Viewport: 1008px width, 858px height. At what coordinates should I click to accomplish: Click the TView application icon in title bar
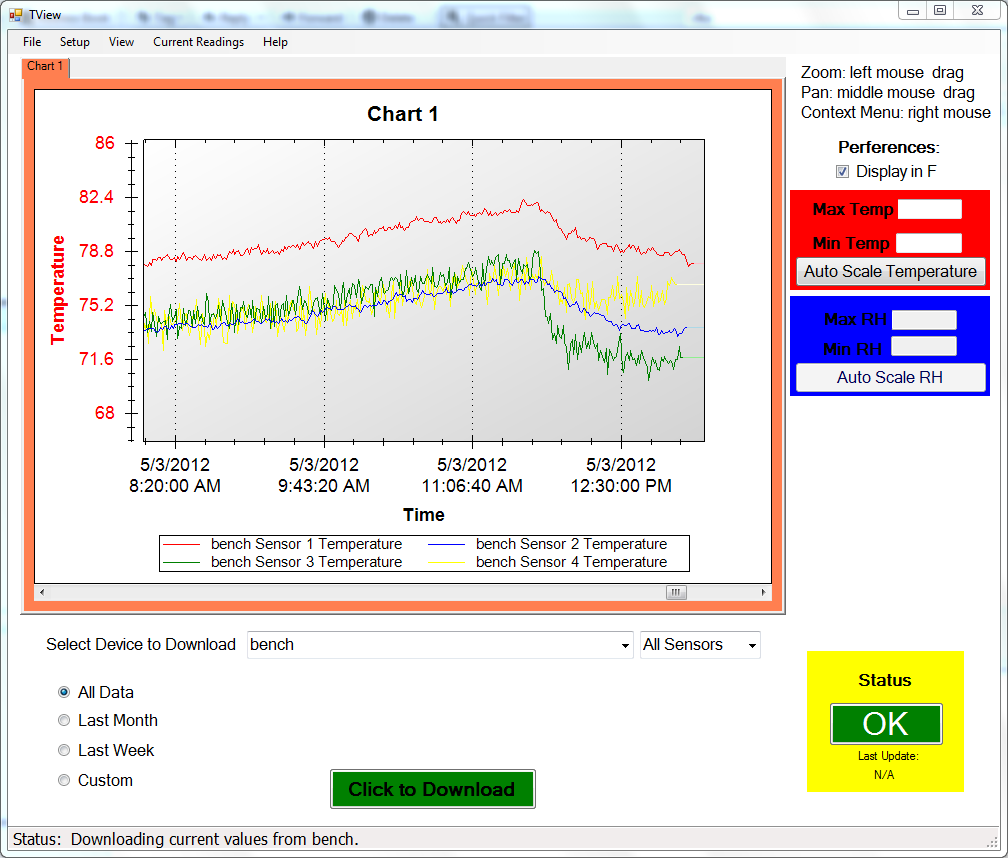coord(15,14)
